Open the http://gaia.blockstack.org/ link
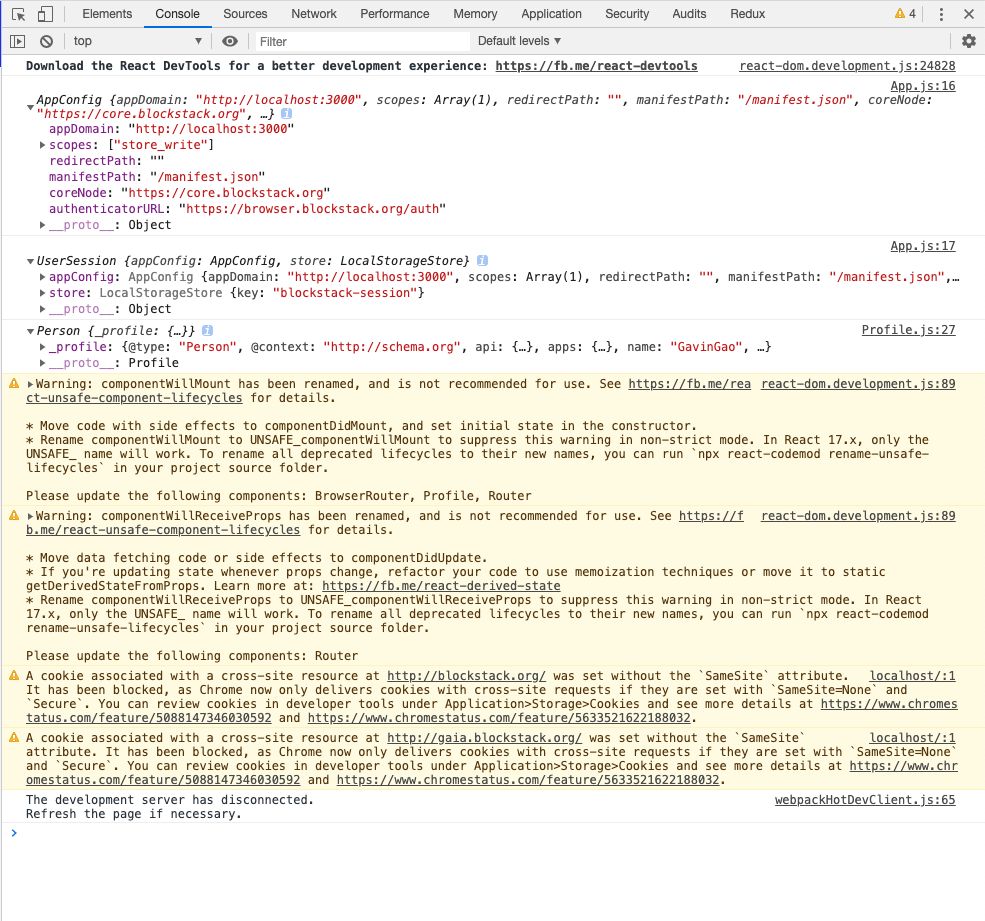Image resolution: width=985 pixels, height=921 pixels. [484, 738]
